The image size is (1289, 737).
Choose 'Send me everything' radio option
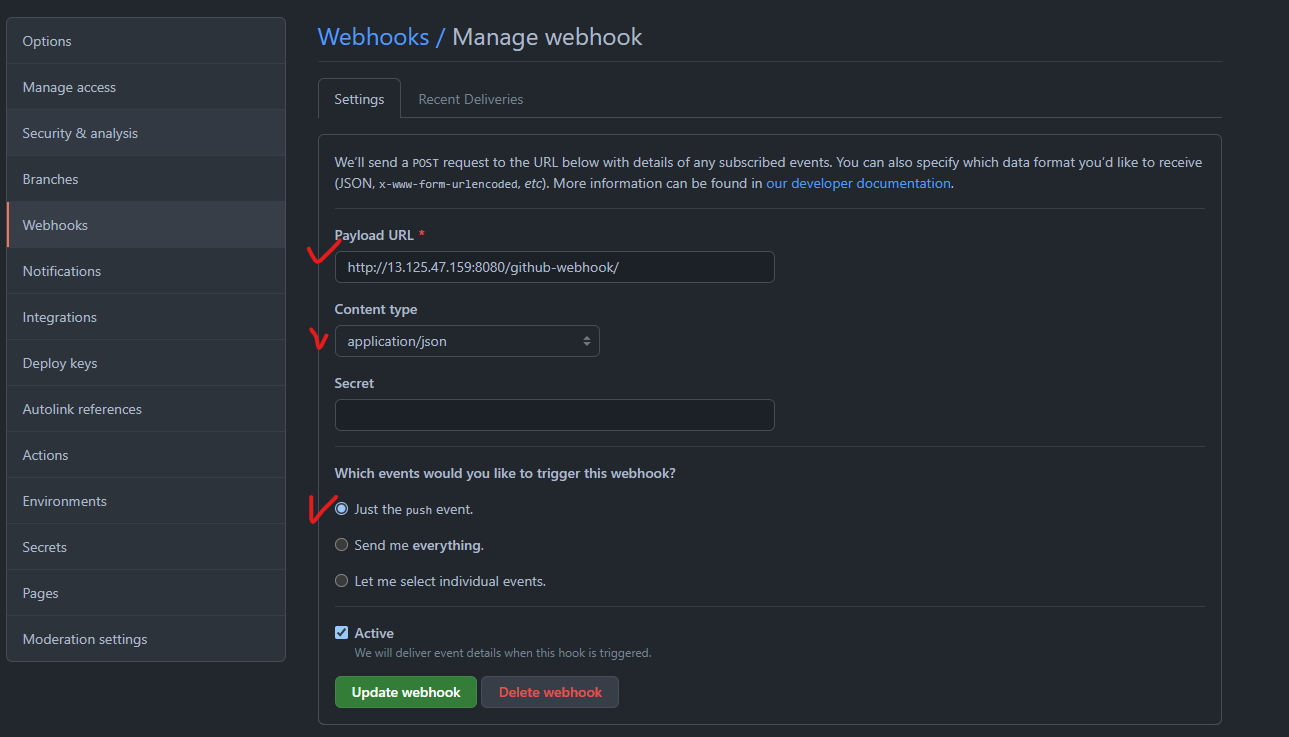click(342, 545)
